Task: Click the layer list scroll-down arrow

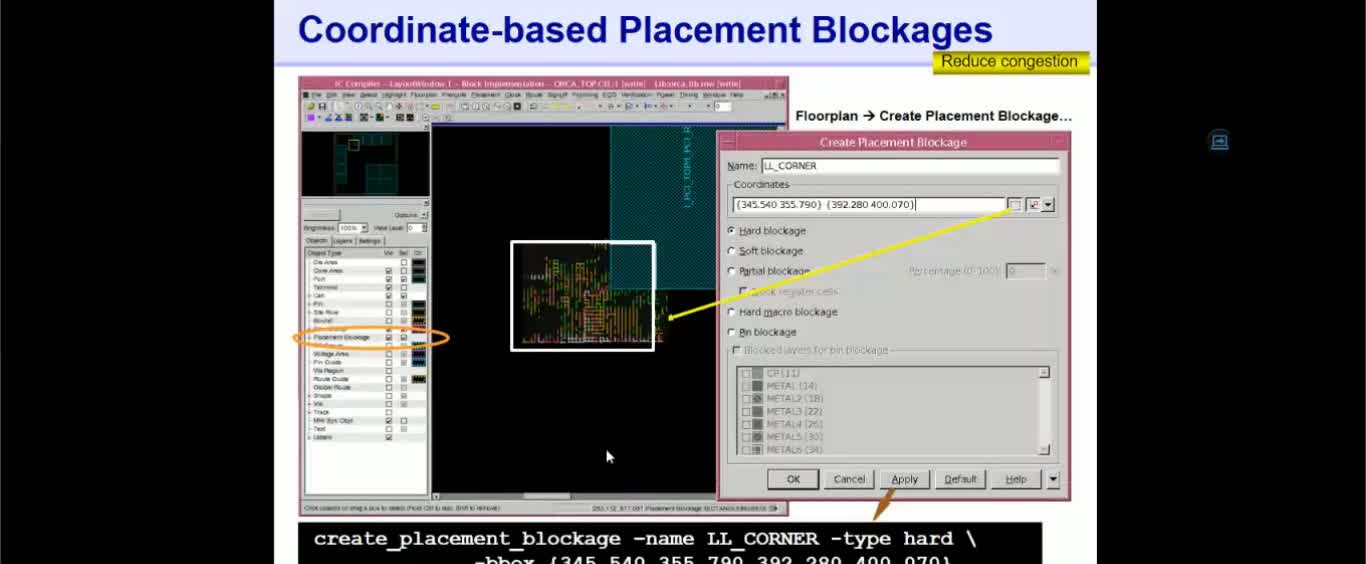Action: (x=1044, y=450)
